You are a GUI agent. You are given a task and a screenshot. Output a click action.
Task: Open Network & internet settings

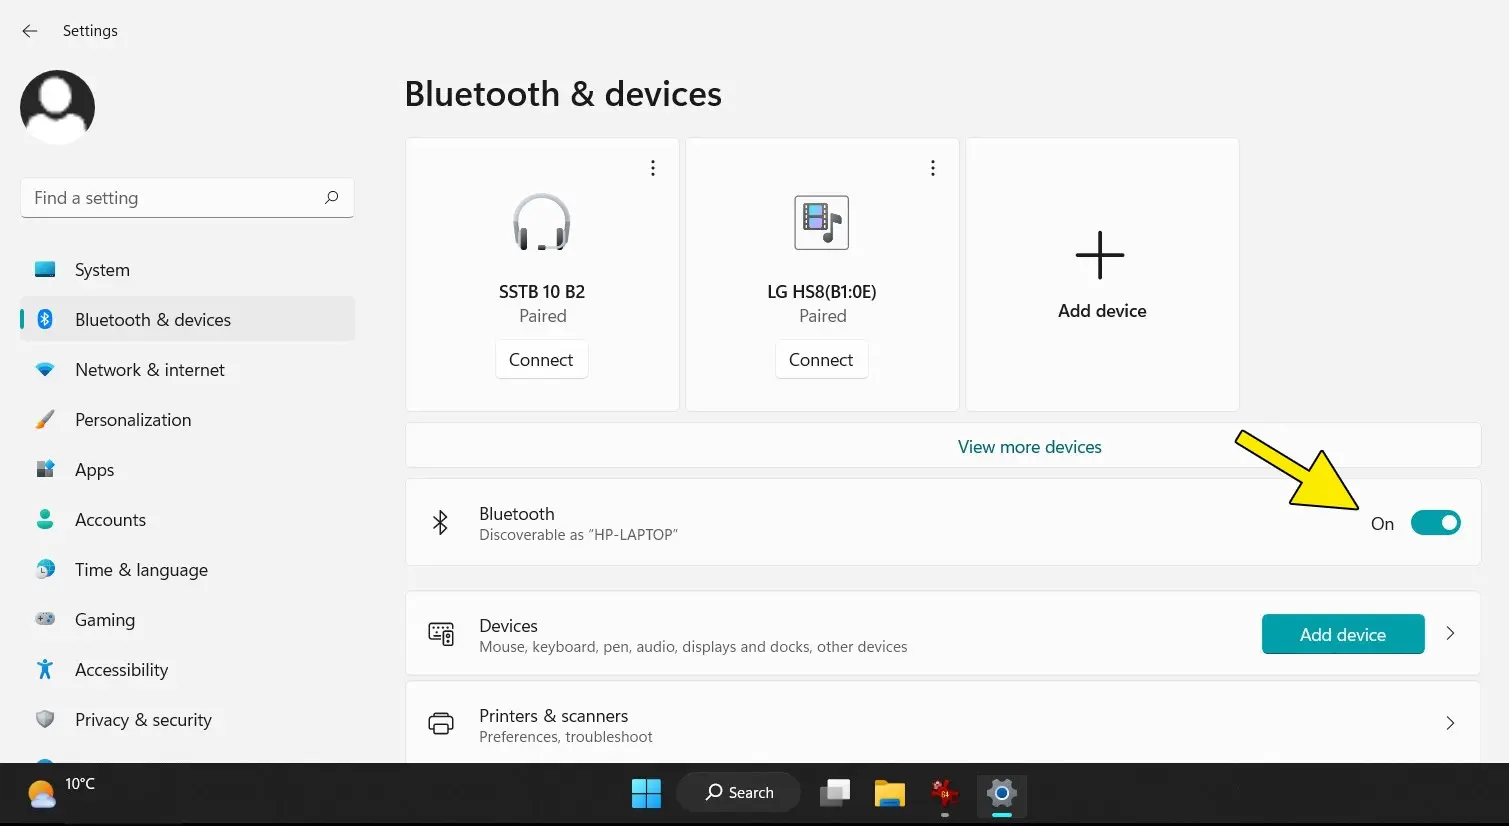click(x=150, y=370)
